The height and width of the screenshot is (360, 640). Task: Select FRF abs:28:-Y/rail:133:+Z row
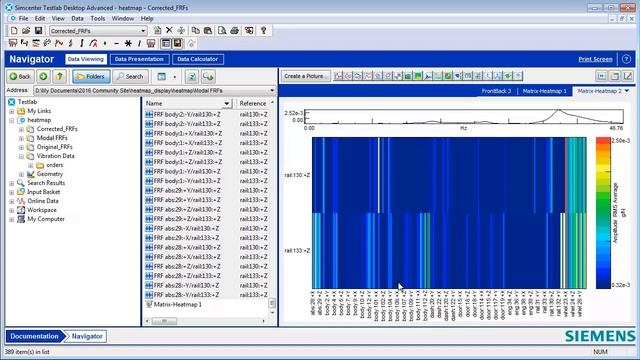click(x=187, y=295)
